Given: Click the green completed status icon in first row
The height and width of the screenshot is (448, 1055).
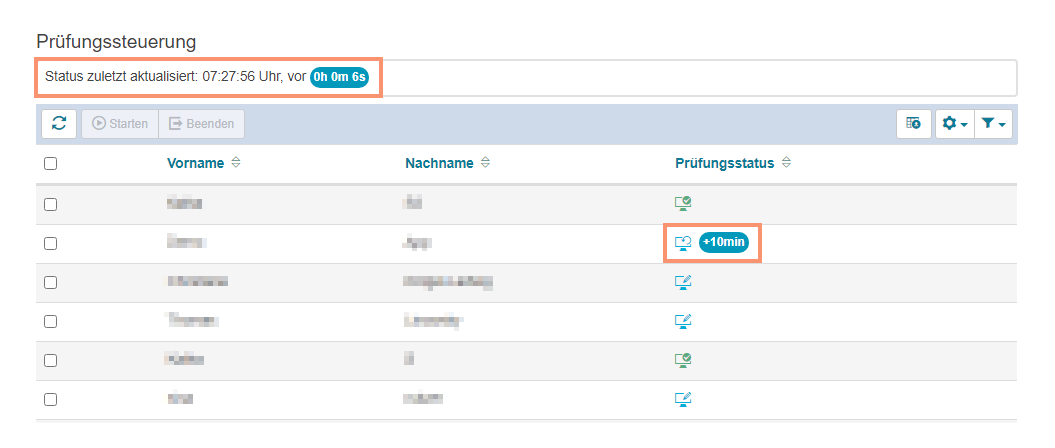Looking at the screenshot, I should pyautogui.click(x=683, y=203).
